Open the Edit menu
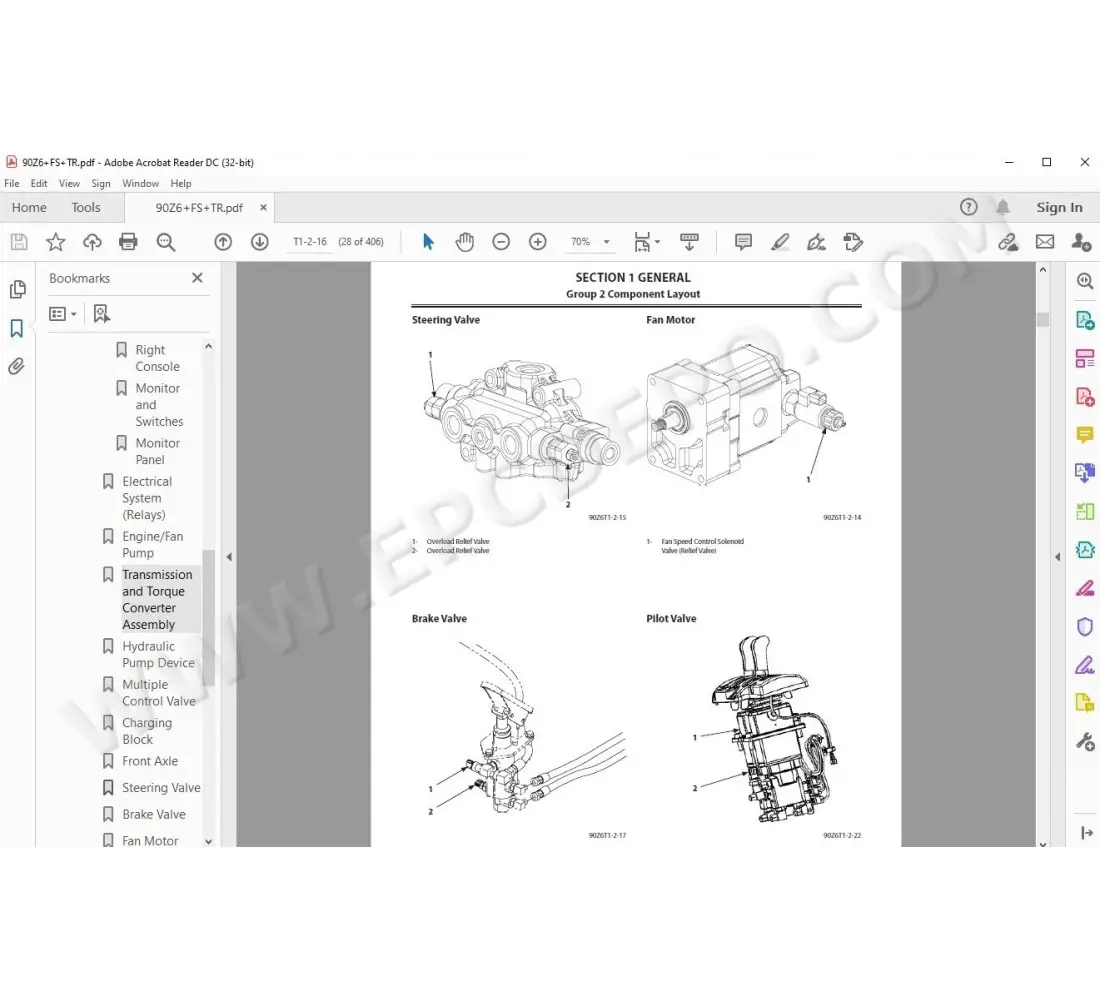The height and width of the screenshot is (1000, 1100). pos(38,183)
